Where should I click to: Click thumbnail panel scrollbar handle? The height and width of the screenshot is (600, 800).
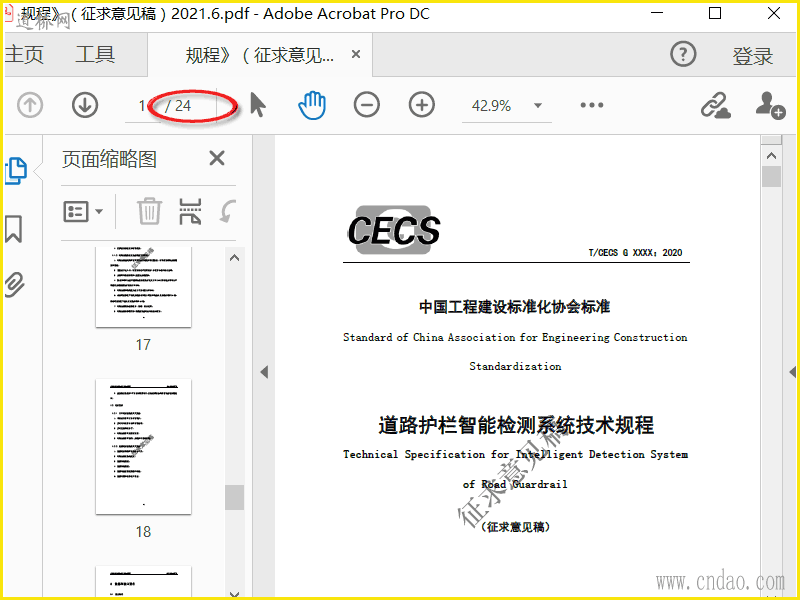click(x=235, y=497)
